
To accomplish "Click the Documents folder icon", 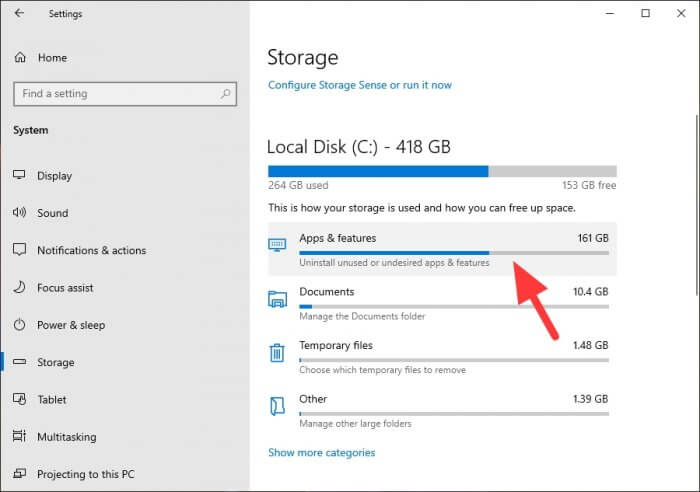I will pyautogui.click(x=277, y=299).
